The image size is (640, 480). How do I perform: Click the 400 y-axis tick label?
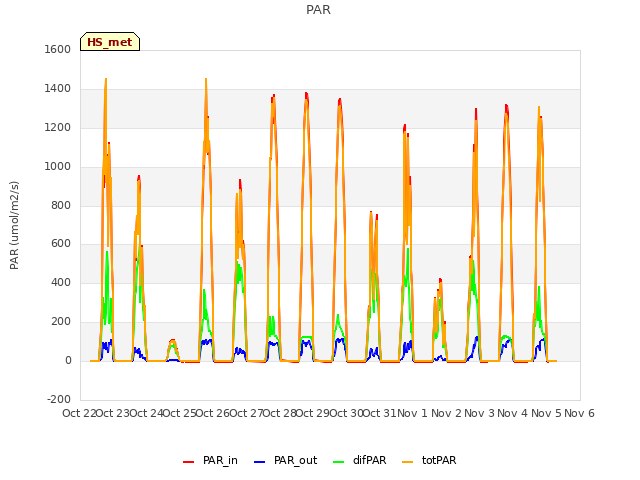click(x=61, y=282)
